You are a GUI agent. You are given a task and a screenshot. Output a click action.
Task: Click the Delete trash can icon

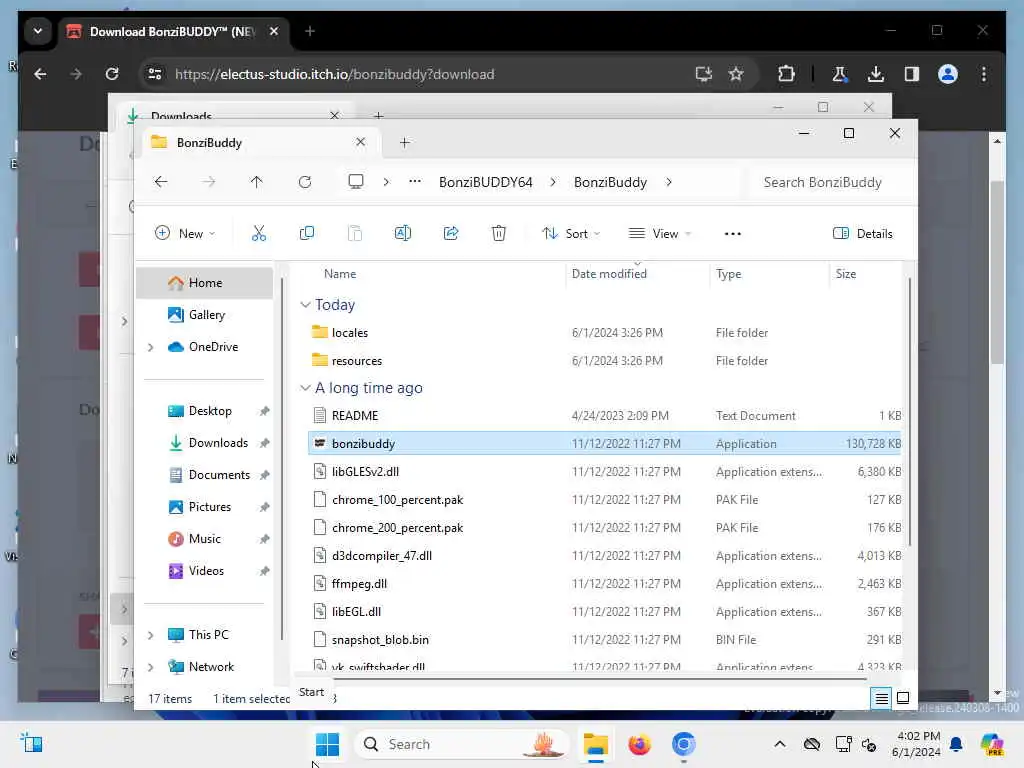(499, 233)
